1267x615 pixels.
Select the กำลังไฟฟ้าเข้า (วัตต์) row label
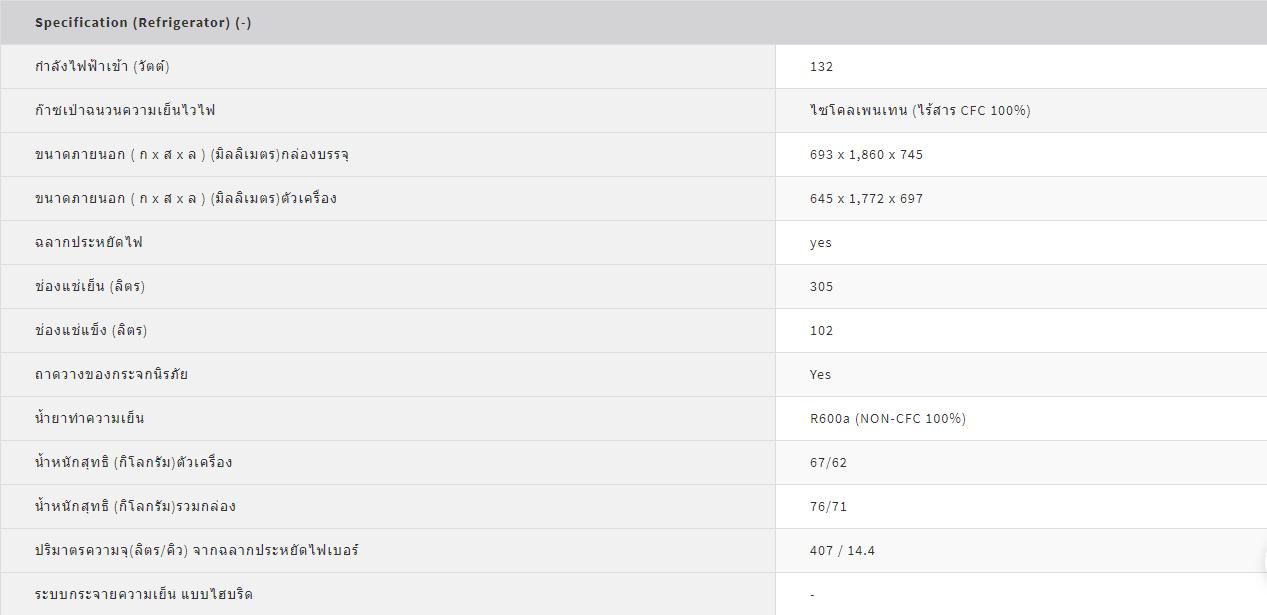tap(102, 66)
